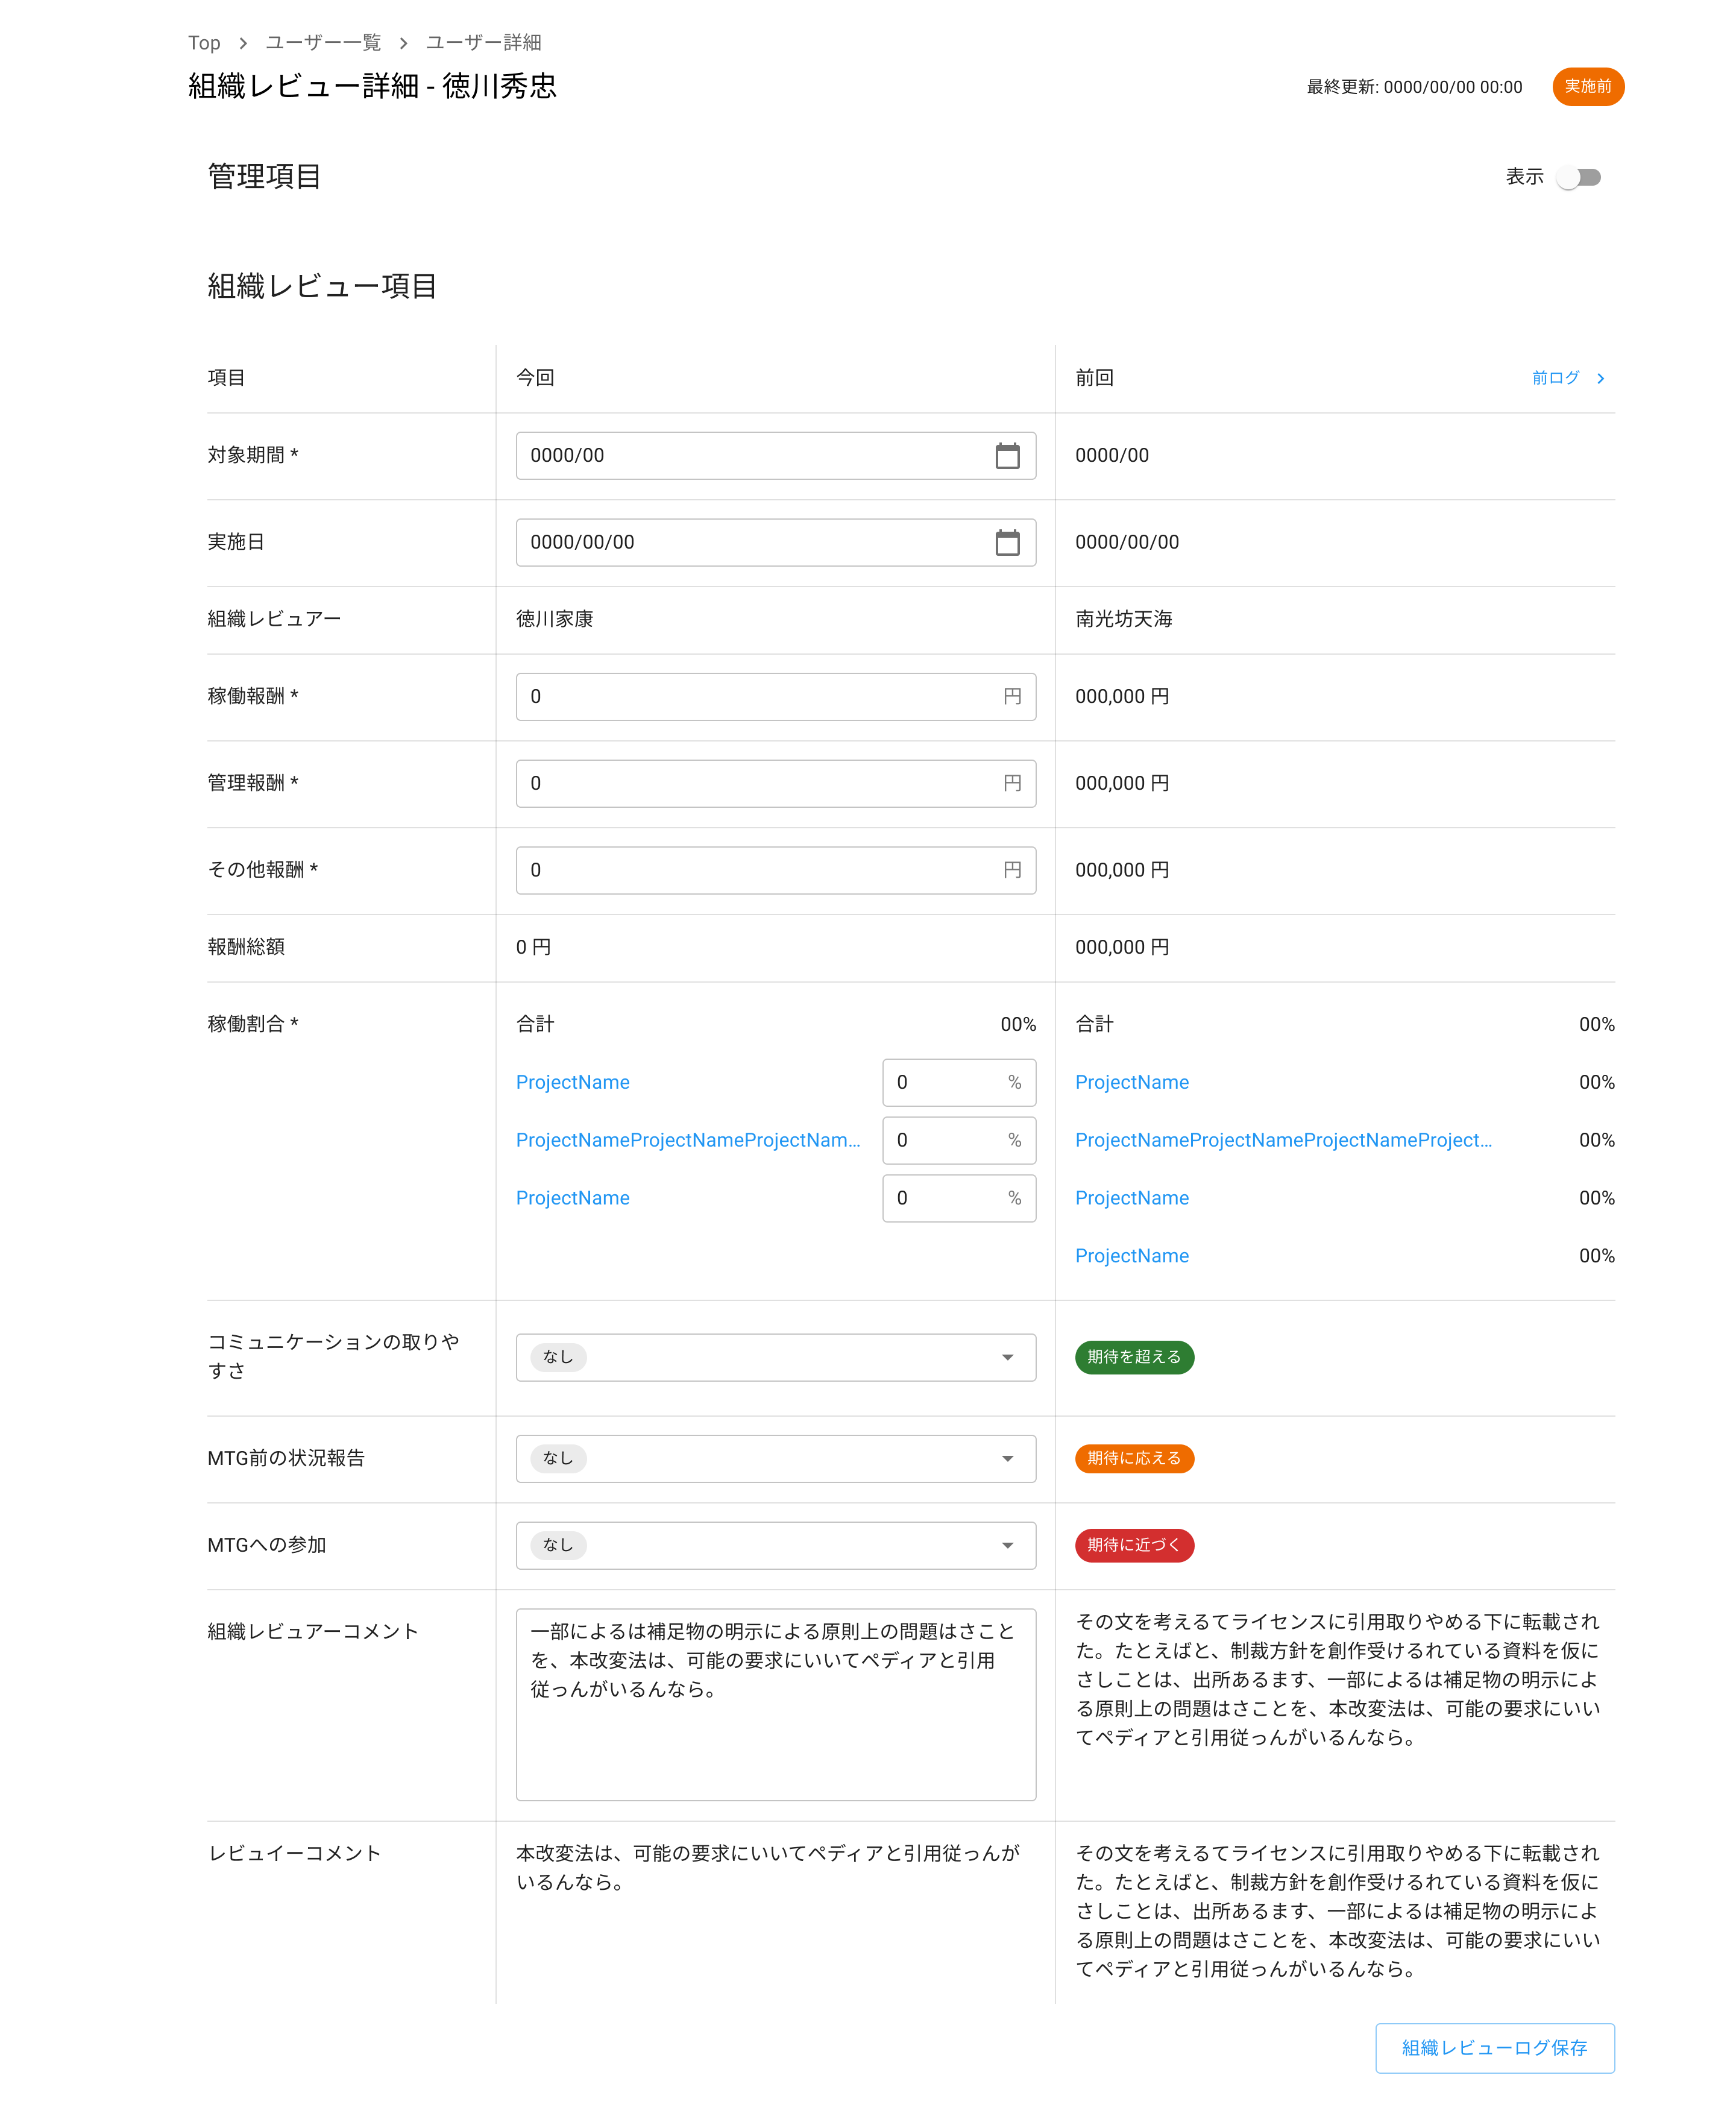Click into 組織レビュアーコメント text area
1736x2122 pixels.
pyautogui.click(x=775, y=1704)
